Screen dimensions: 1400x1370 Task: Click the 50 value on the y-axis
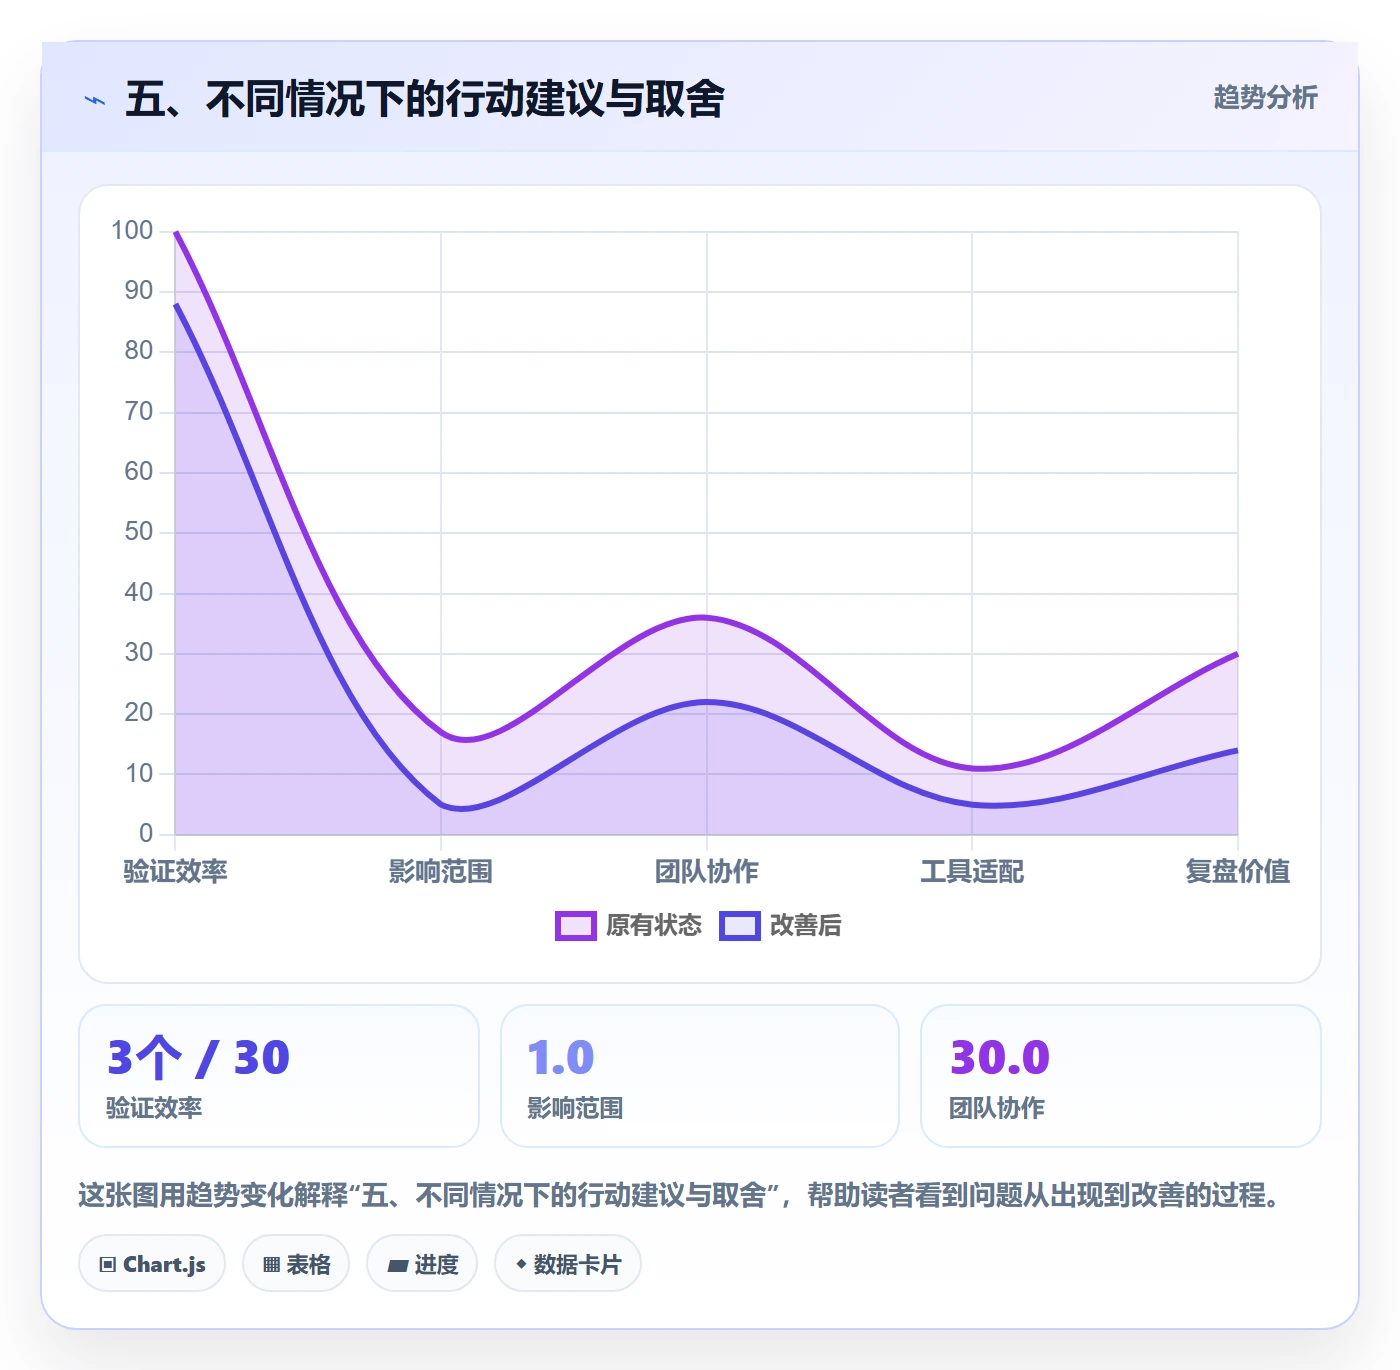point(139,532)
